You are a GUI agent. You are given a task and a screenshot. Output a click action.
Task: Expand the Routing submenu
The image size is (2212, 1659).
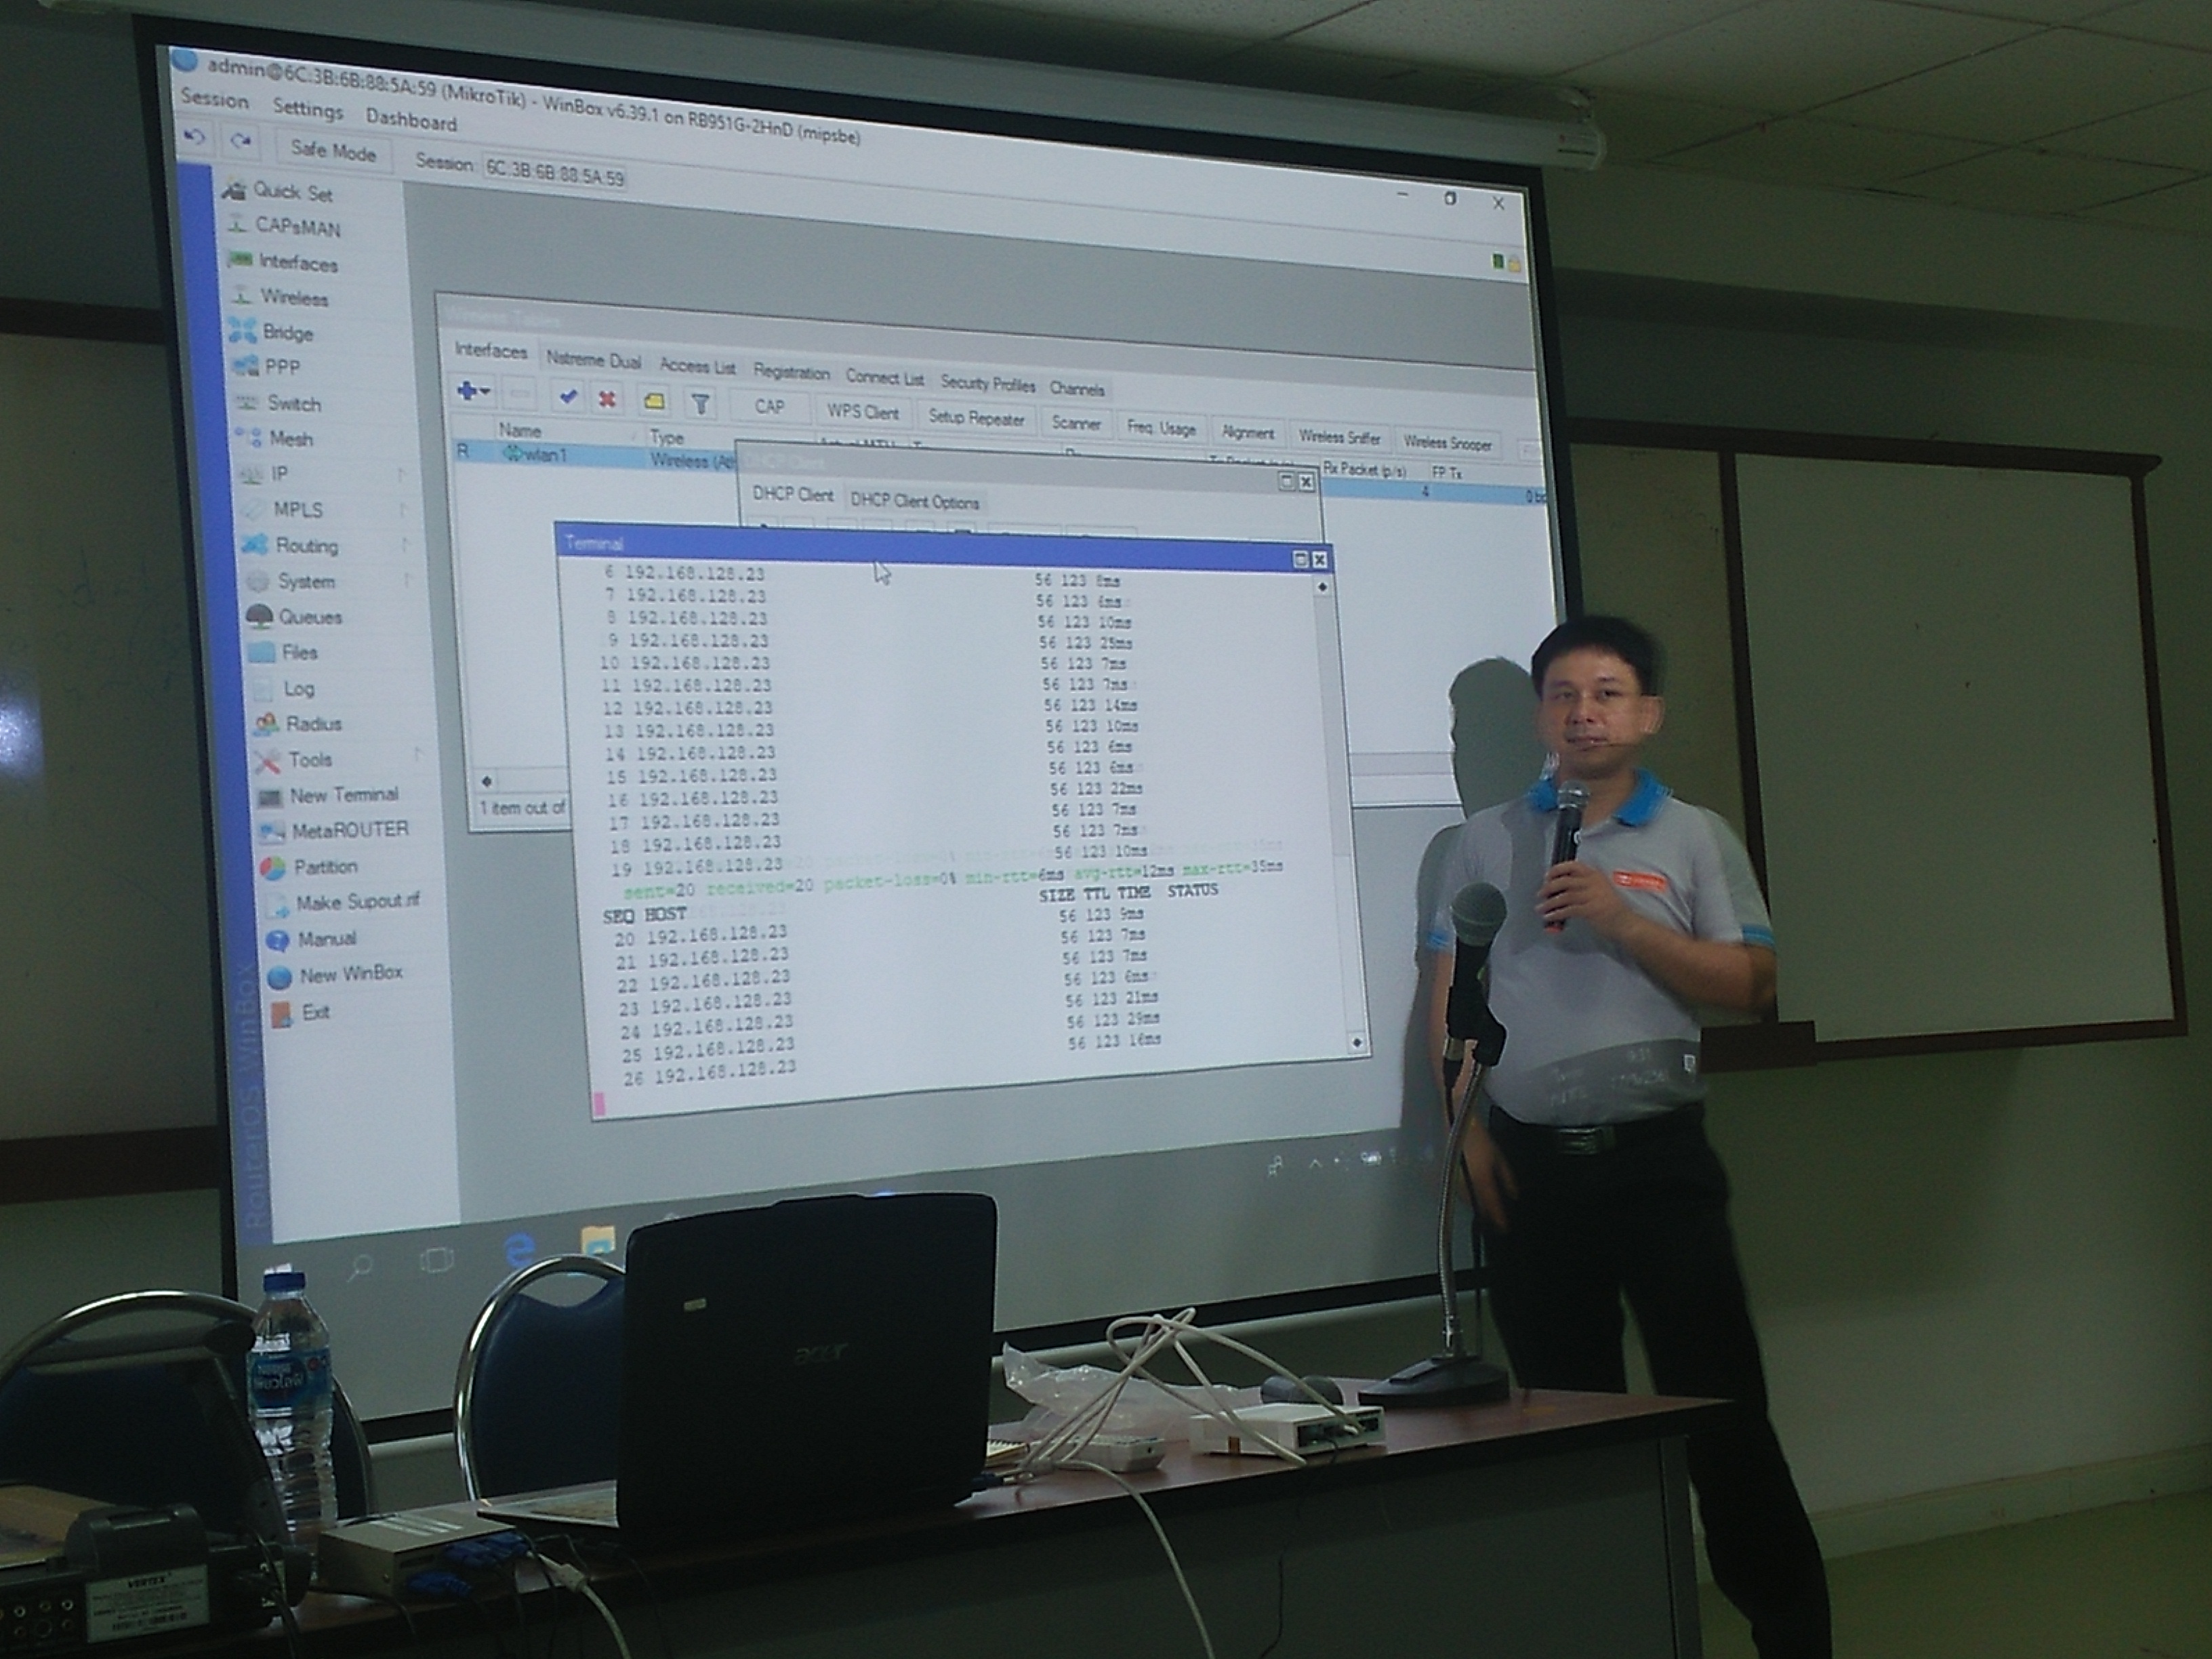306,546
